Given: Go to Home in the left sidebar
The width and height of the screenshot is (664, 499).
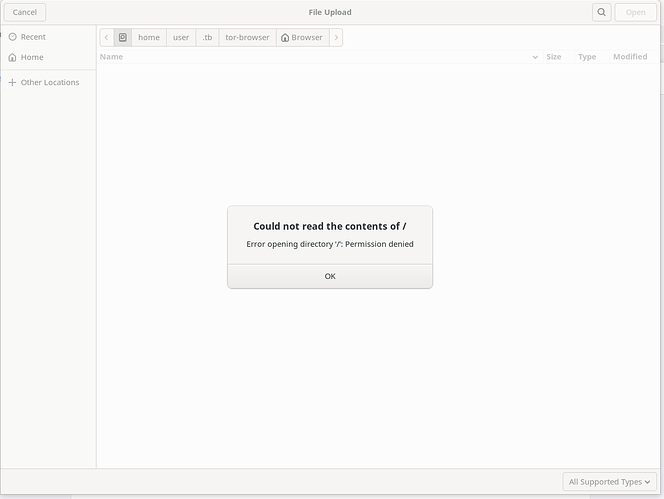Looking at the screenshot, I should click(x=32, y=57).
